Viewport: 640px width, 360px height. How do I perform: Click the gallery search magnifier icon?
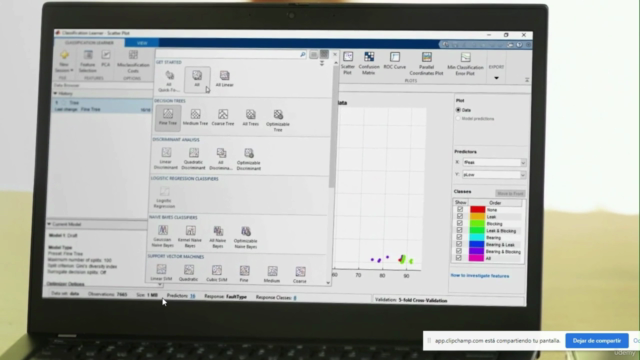[x=303, y=54]
